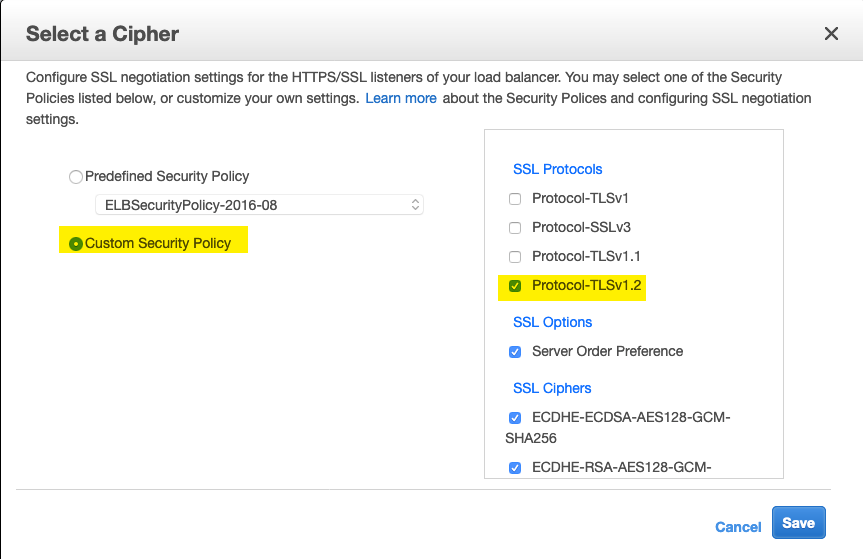Uncheck the ECDHE-RSA-AES128-GCM cipher checkbox
This screenshot has width=863, height=559.
[x=515, y=468]
